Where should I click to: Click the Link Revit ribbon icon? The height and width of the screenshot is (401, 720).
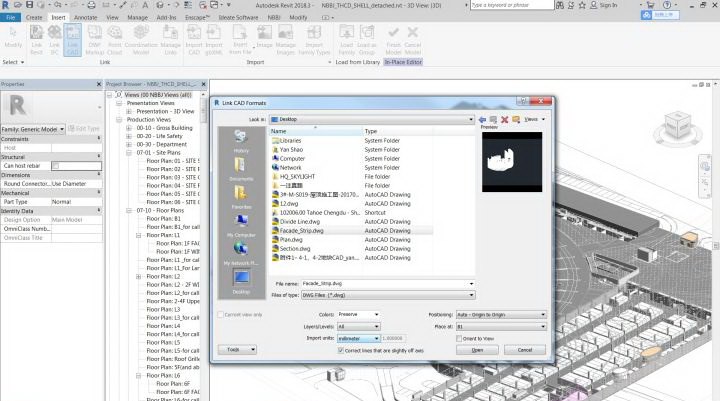tap(36, 46)
